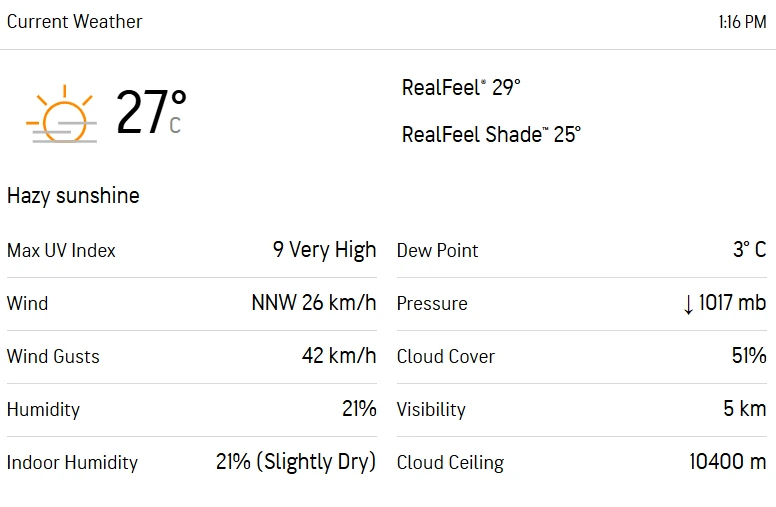Click the 9 Very High value
776x507 pixels.
point(324,250)
